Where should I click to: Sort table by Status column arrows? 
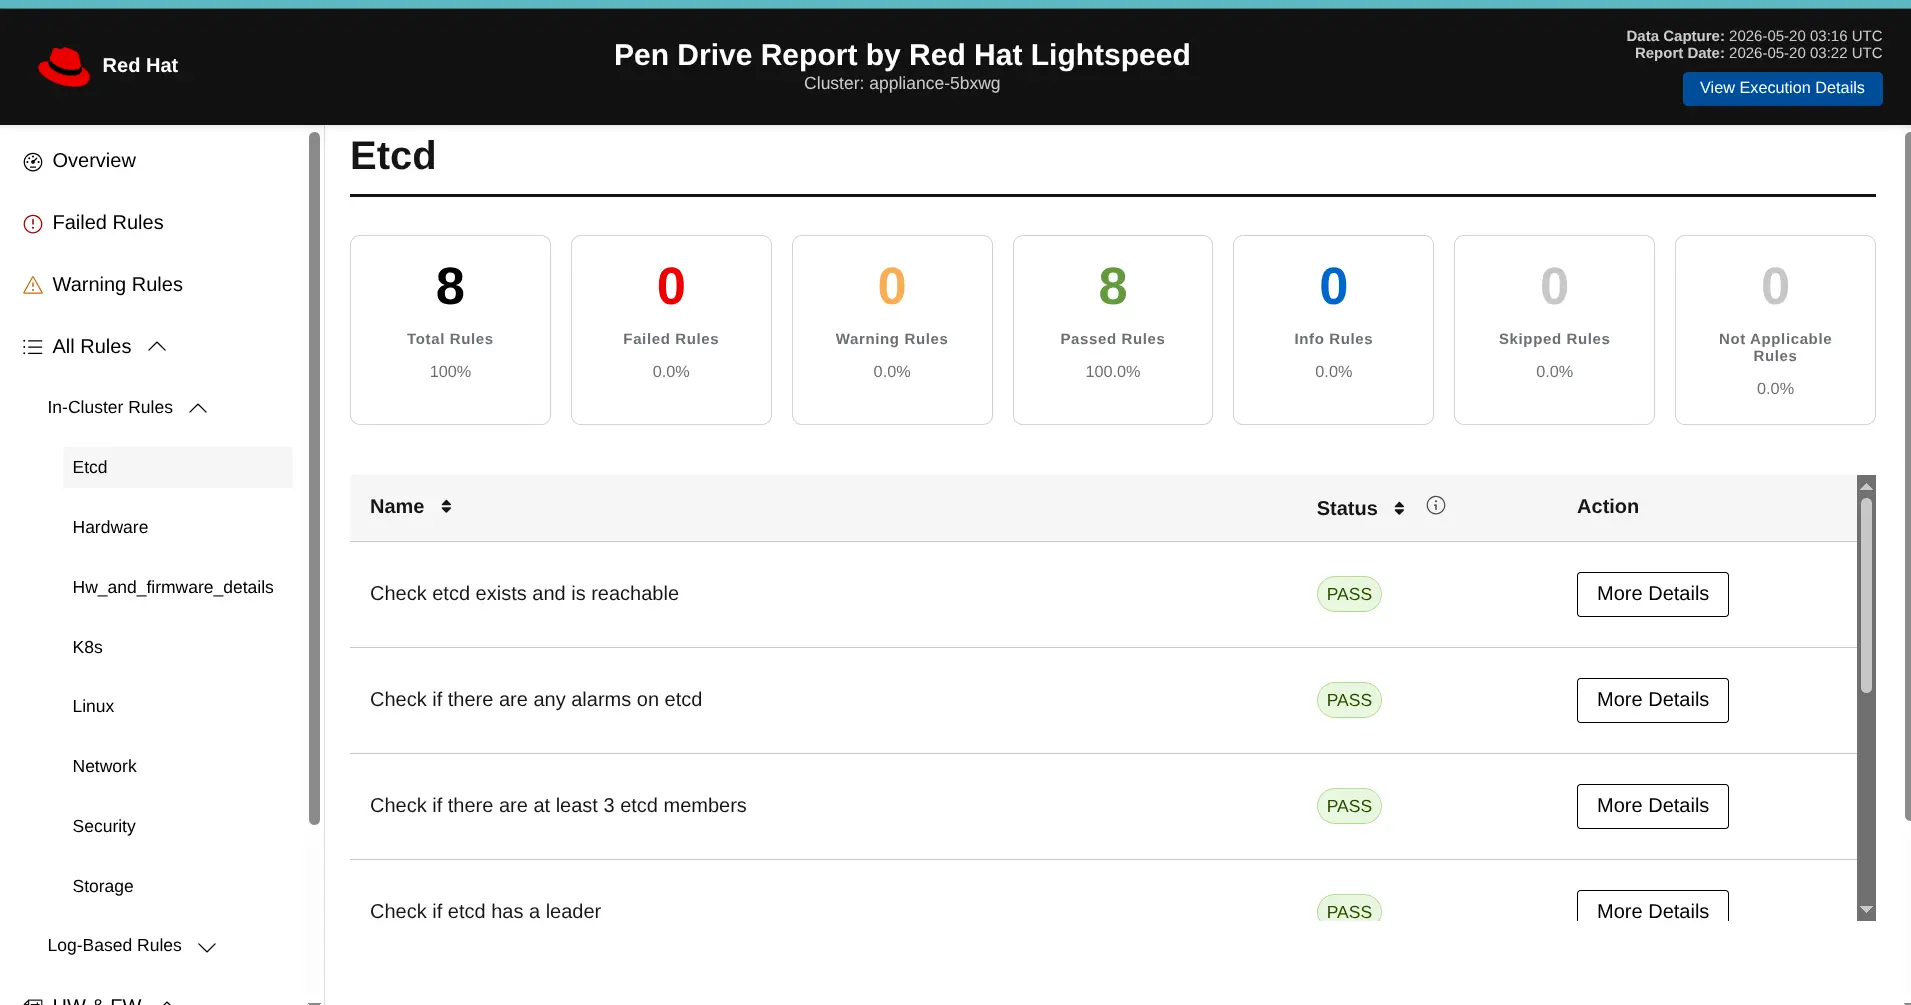(1399, 509)
